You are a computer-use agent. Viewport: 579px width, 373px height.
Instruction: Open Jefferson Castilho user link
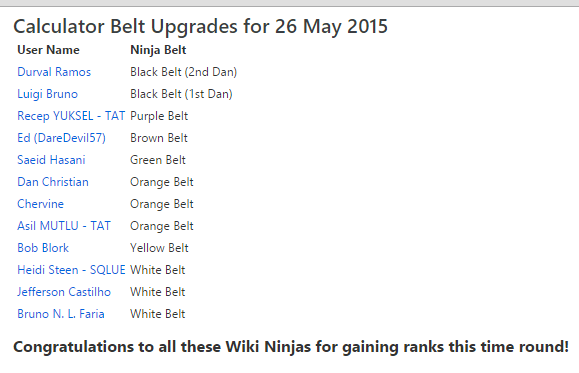click(64, 292)
